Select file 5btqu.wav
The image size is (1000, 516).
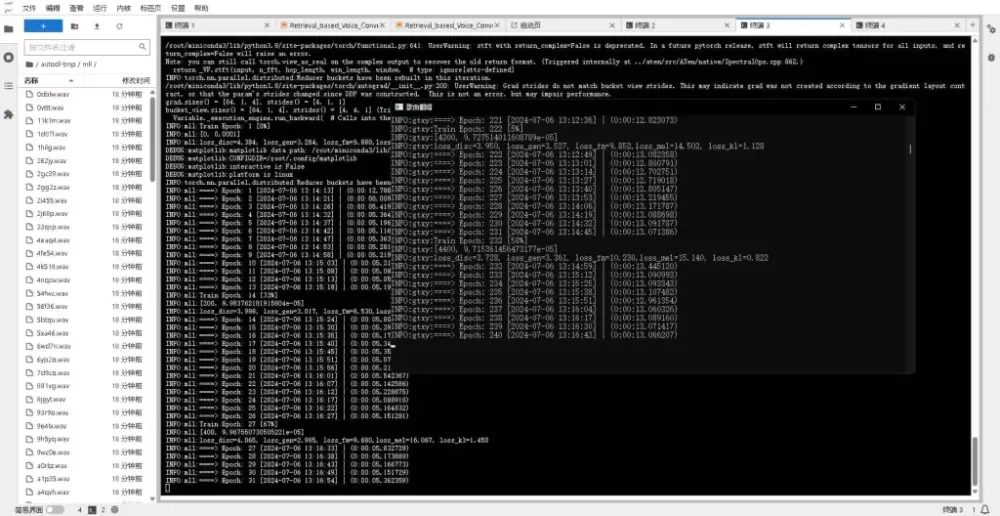click(52, 320)
